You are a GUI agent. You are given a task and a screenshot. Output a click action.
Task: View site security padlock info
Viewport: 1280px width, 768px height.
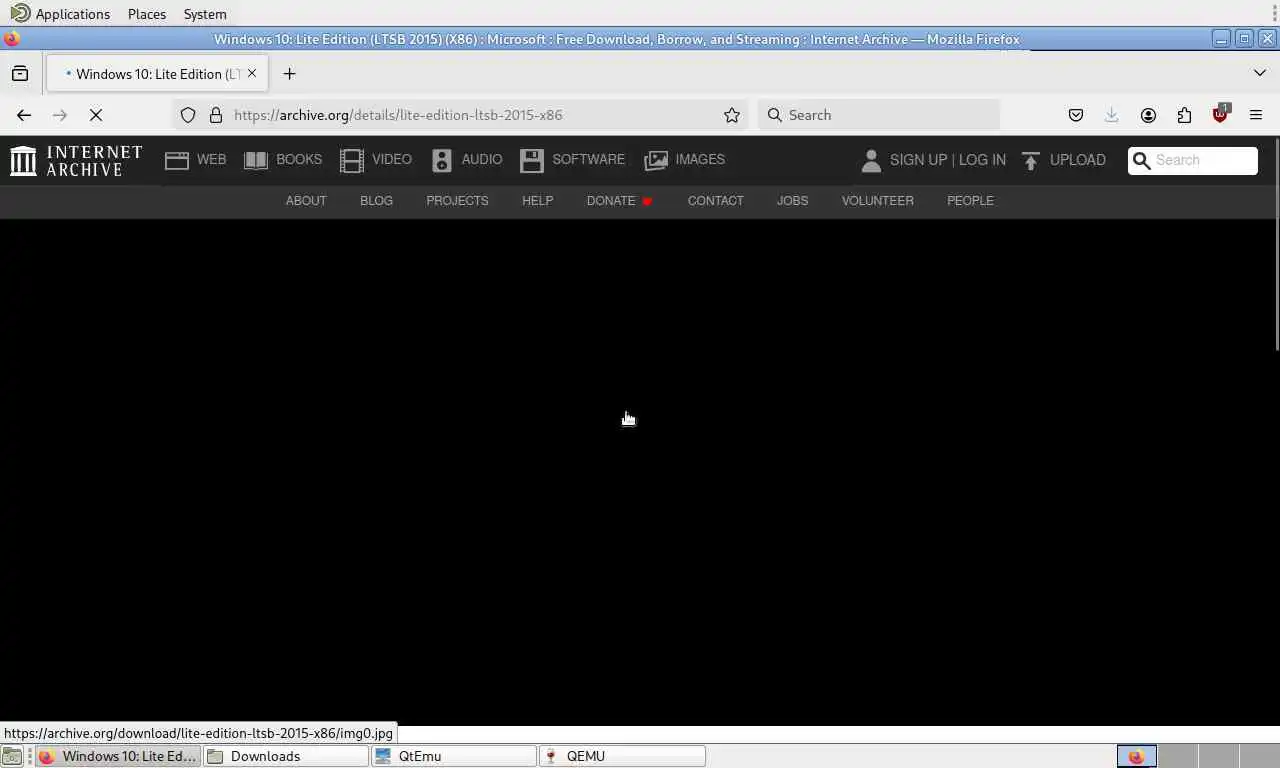pos(215,115)
